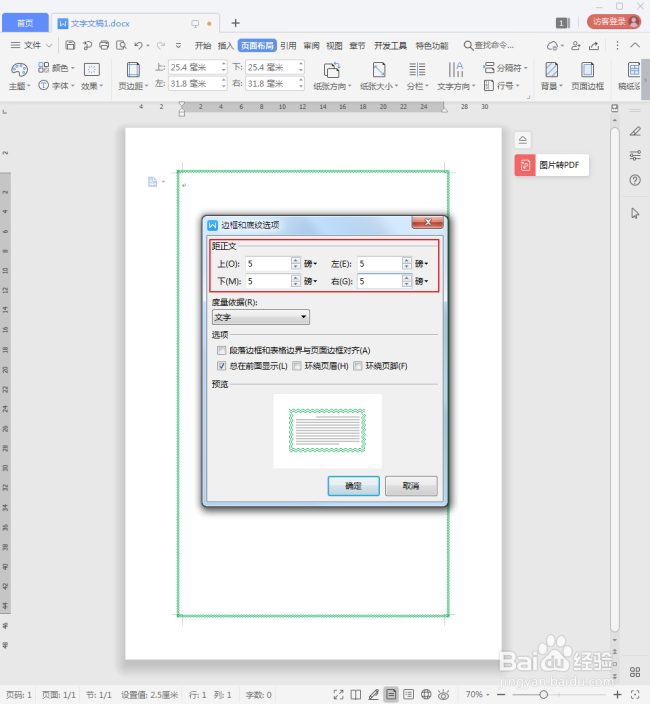Click the 右(G) distance input field

(380, 281)
